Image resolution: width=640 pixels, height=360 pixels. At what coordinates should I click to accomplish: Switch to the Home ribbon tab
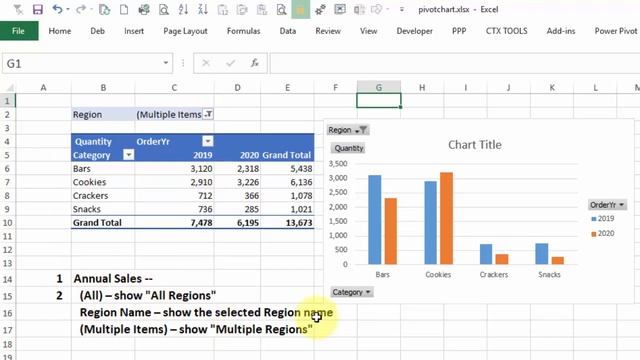pos(60,31)
